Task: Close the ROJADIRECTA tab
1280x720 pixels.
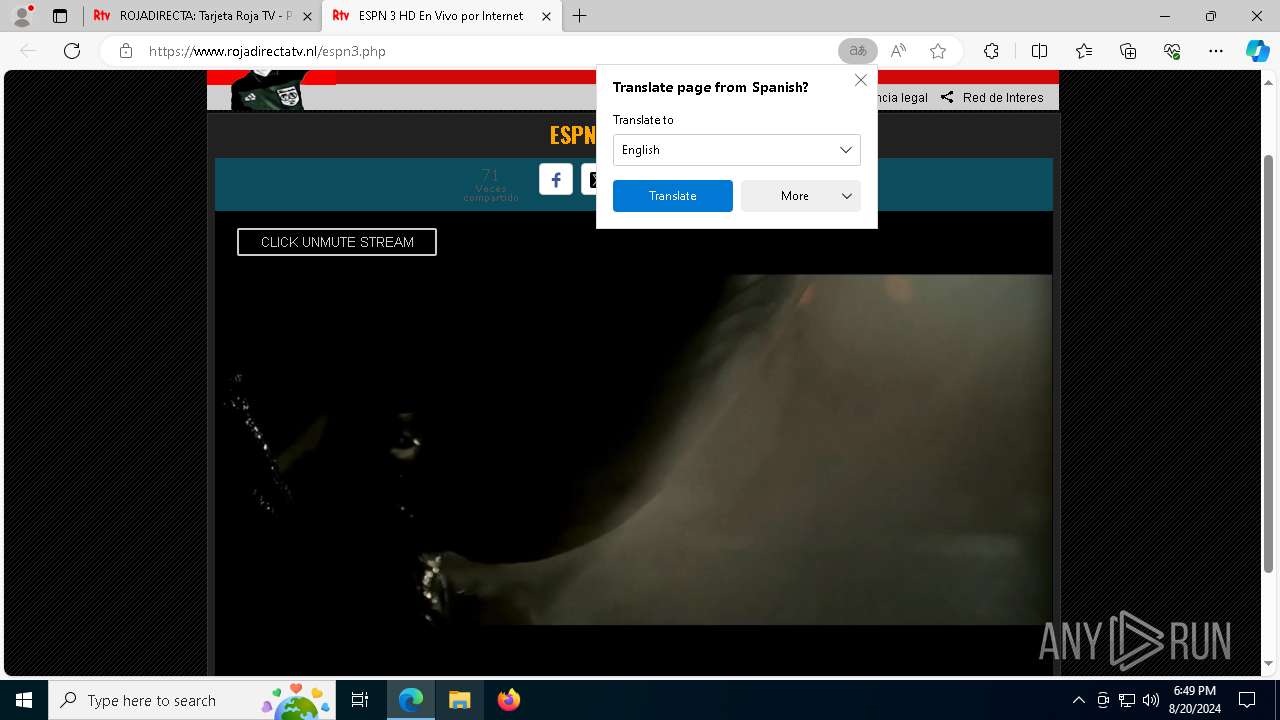Action: [307, 16]
